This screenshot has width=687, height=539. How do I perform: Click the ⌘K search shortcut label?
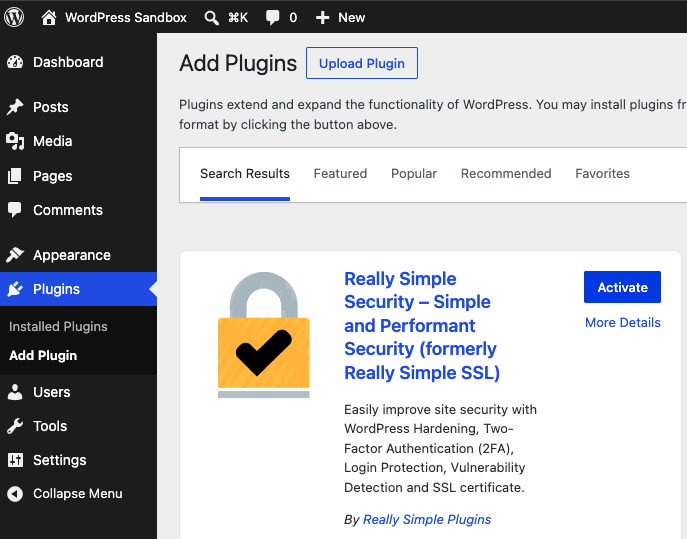238,18
